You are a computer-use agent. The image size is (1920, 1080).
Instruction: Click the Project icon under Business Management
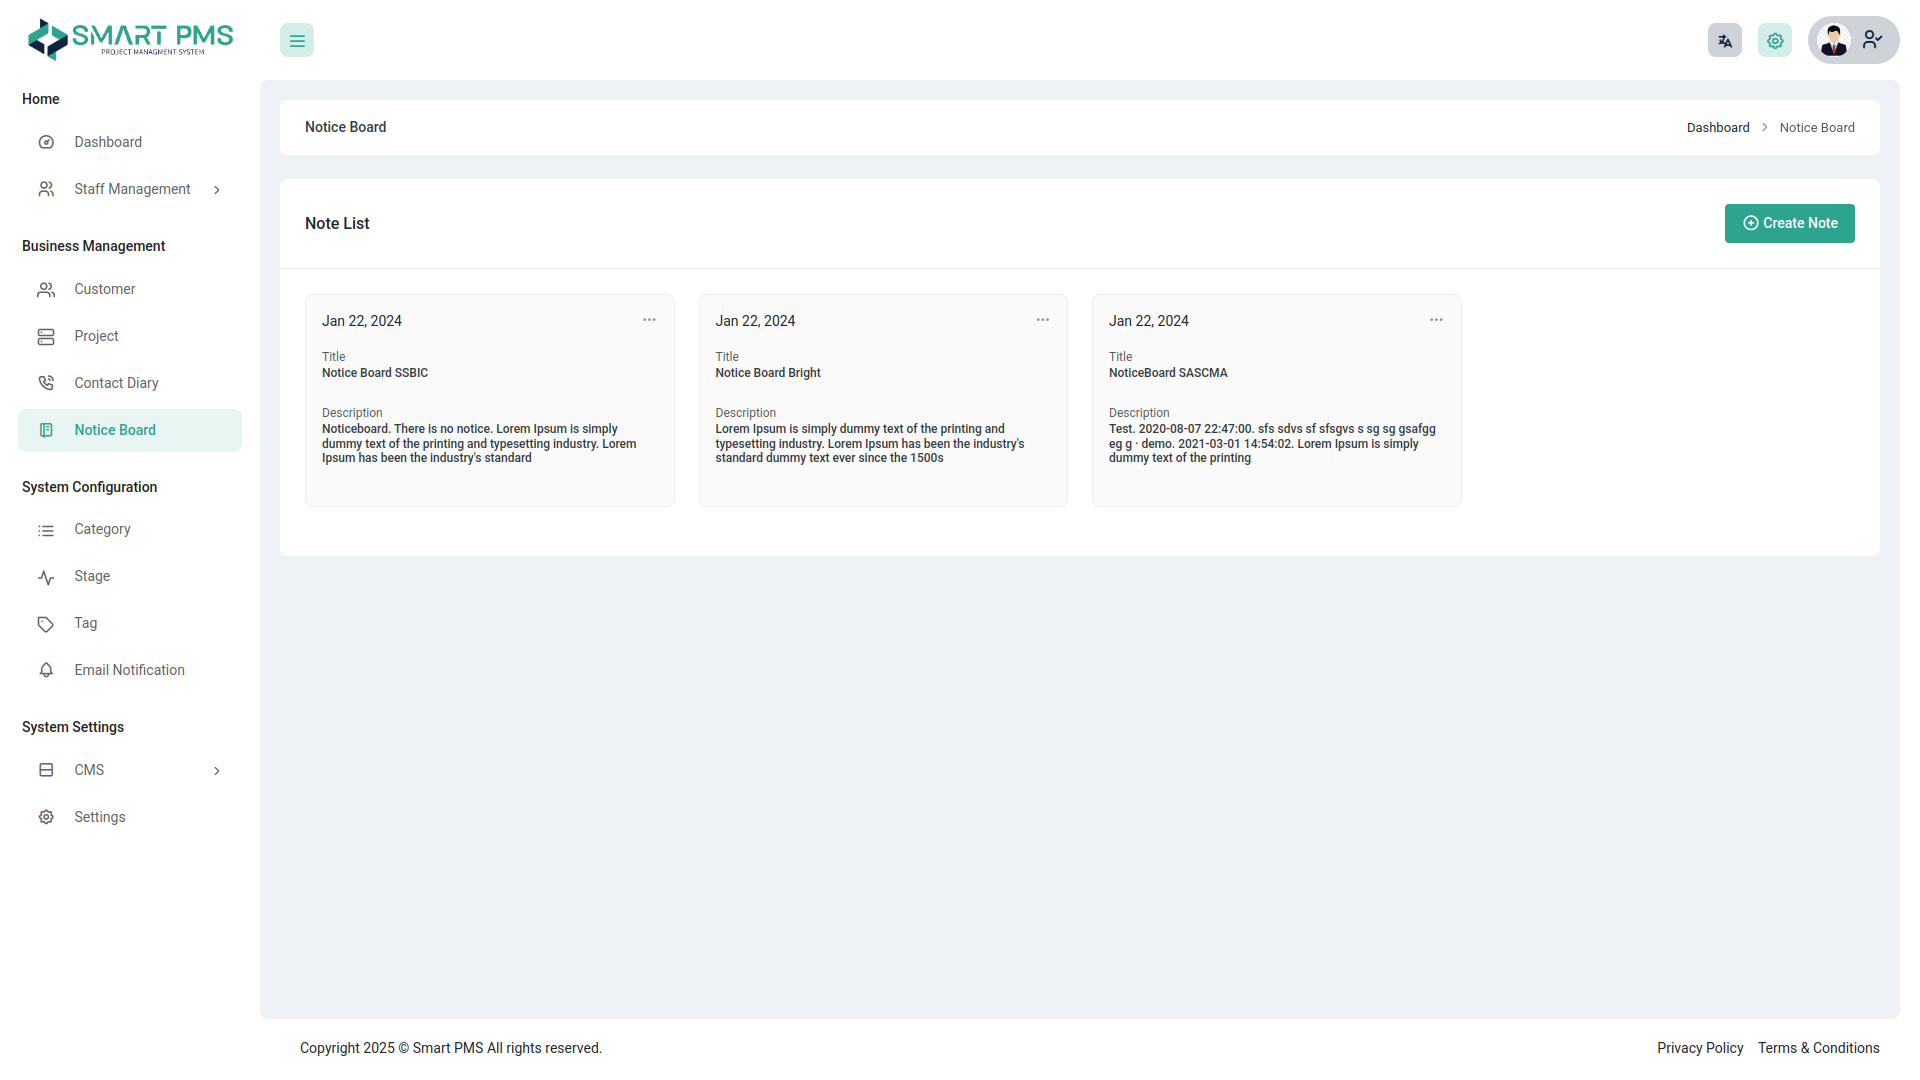(46, 336)
